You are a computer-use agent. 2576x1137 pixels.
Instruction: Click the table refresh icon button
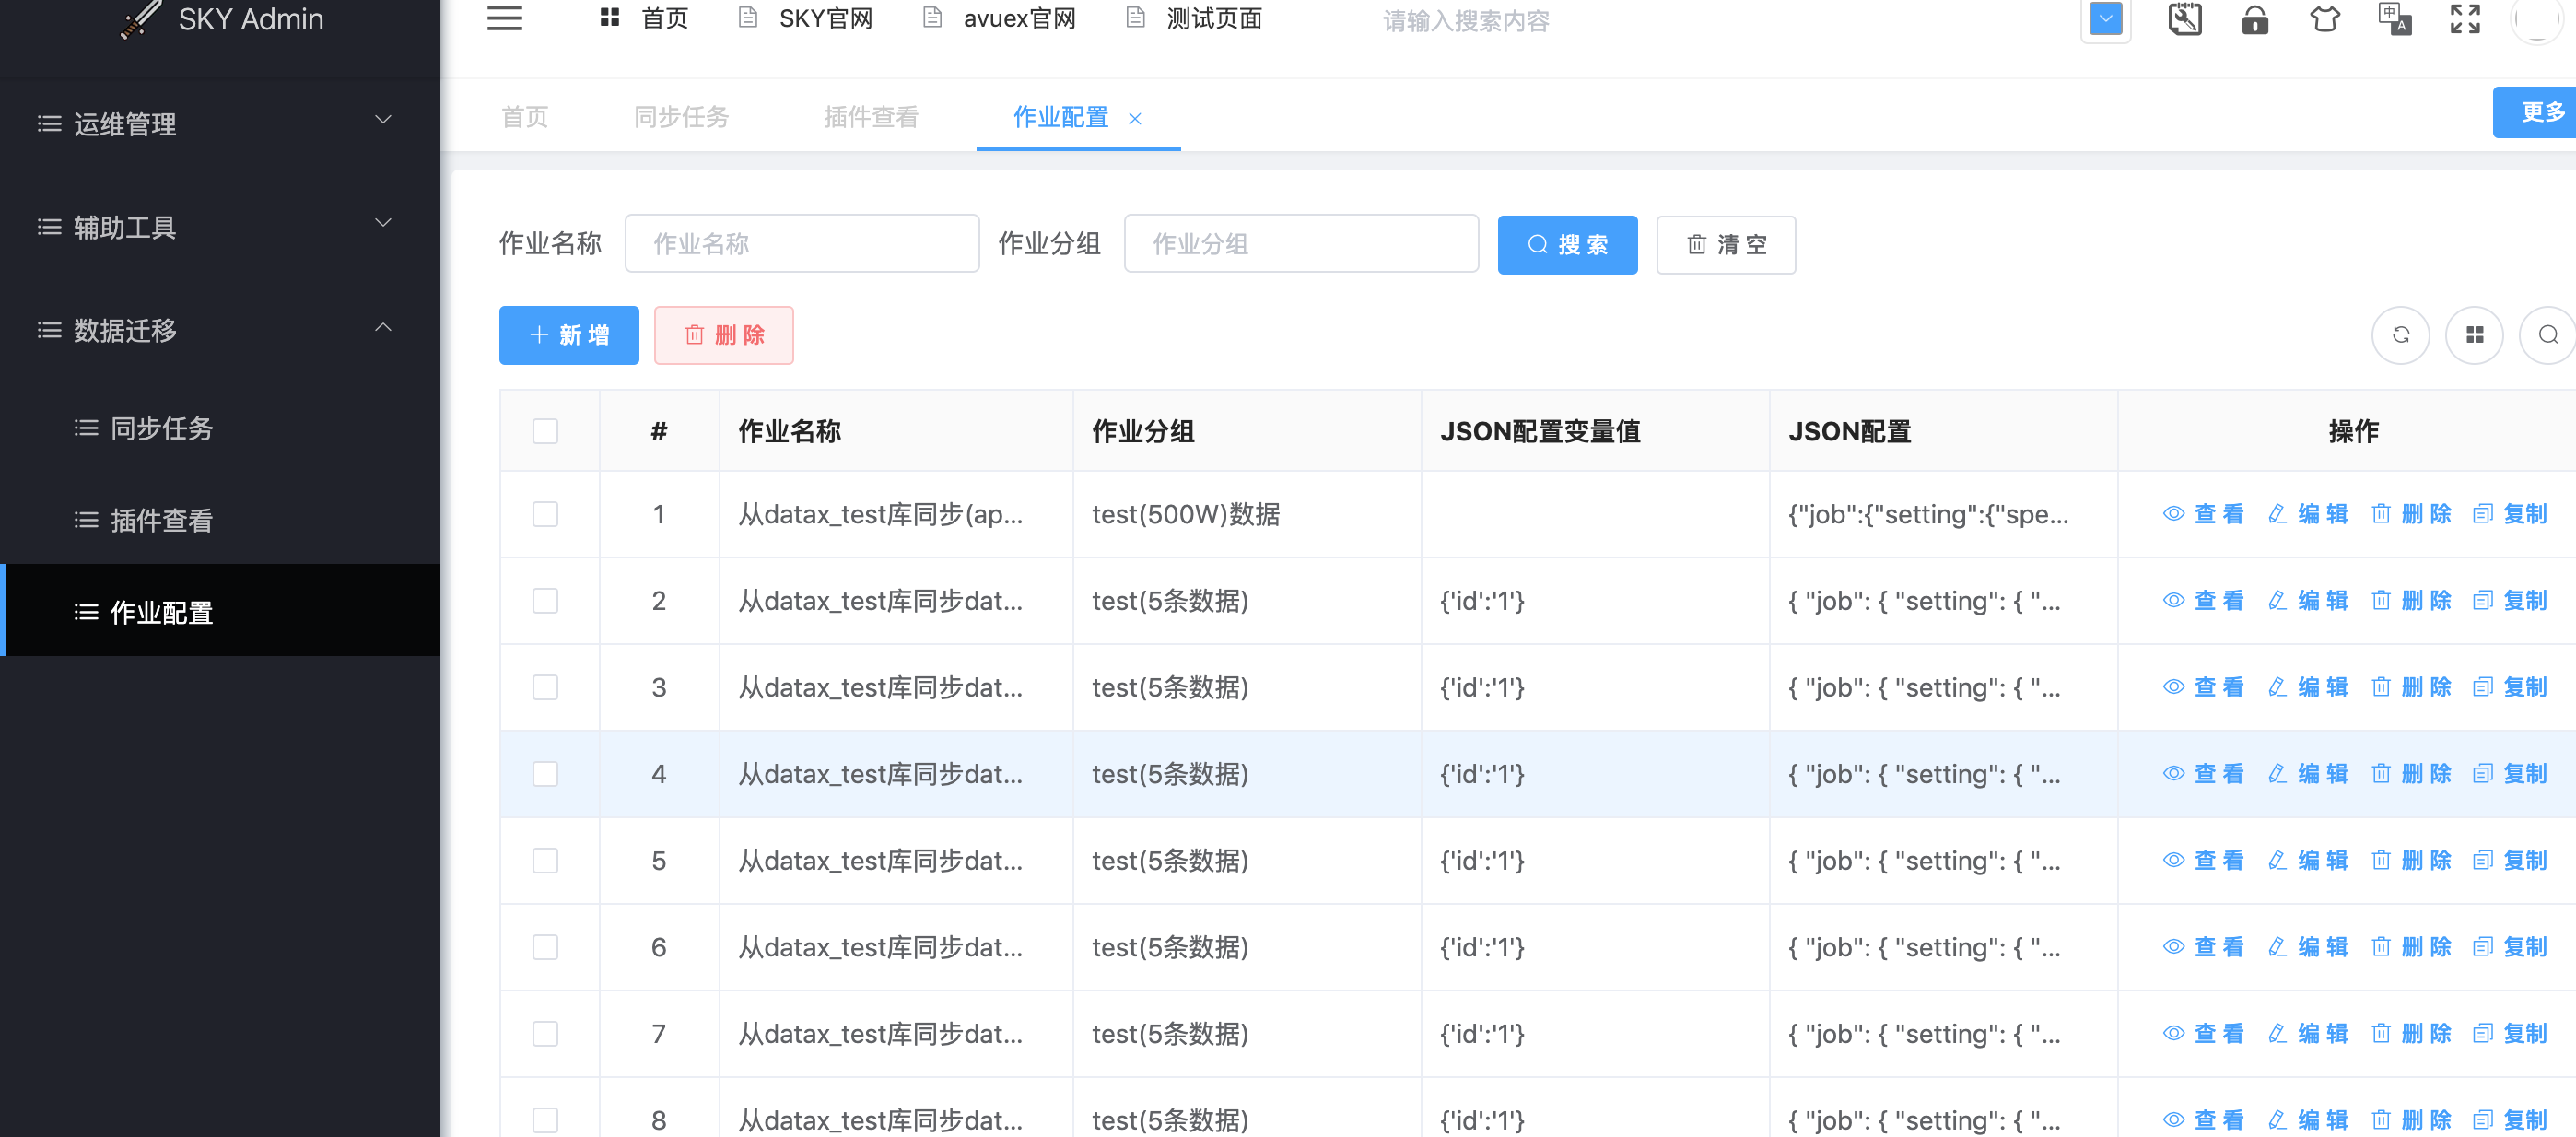click(x=2400, y=335)
